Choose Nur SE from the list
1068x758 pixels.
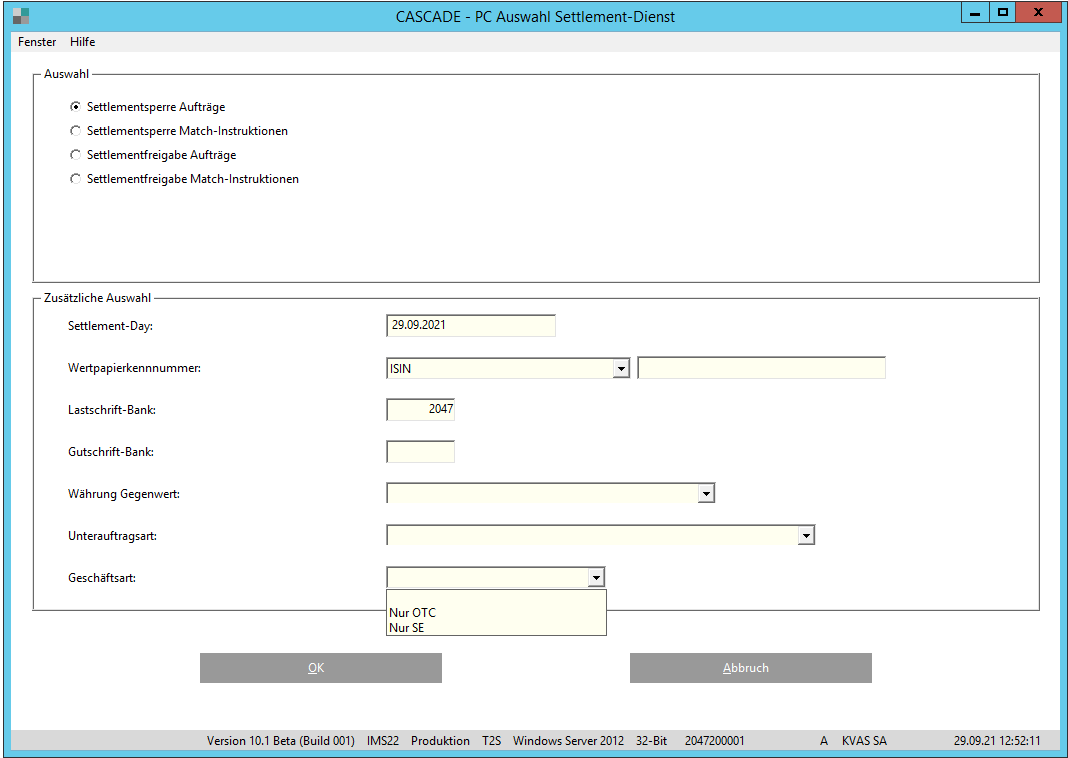407,628
